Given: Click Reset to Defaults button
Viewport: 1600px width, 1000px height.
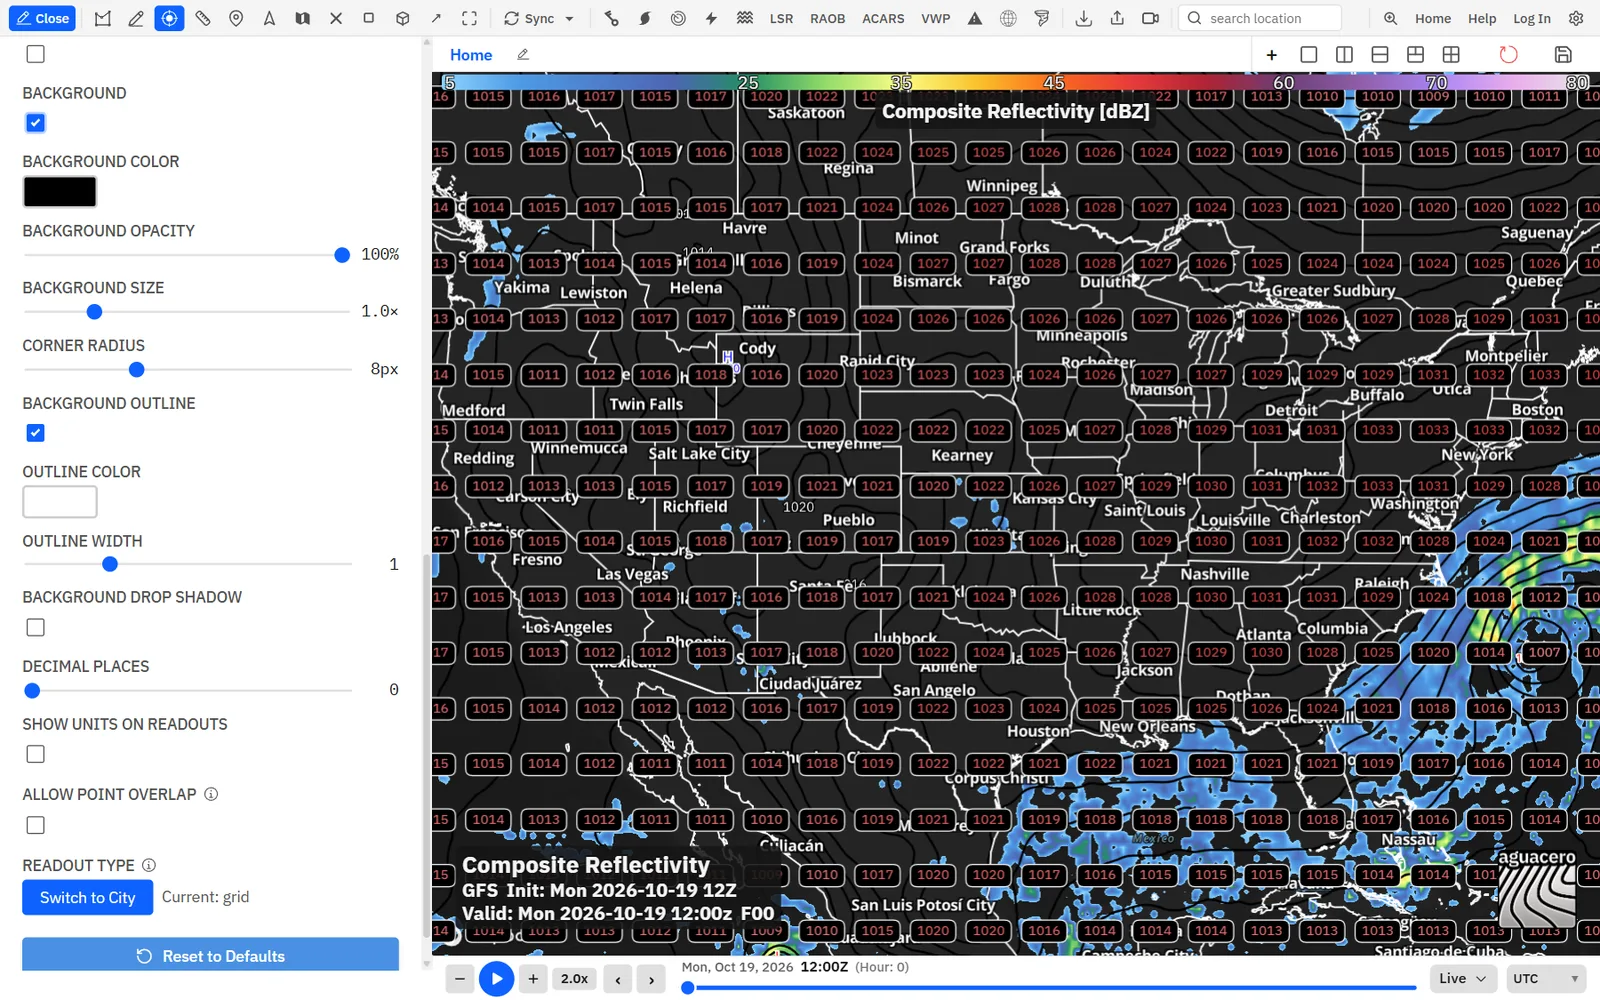Looking at the screenshot, I should pyautogui.click(x=210, y=955).
